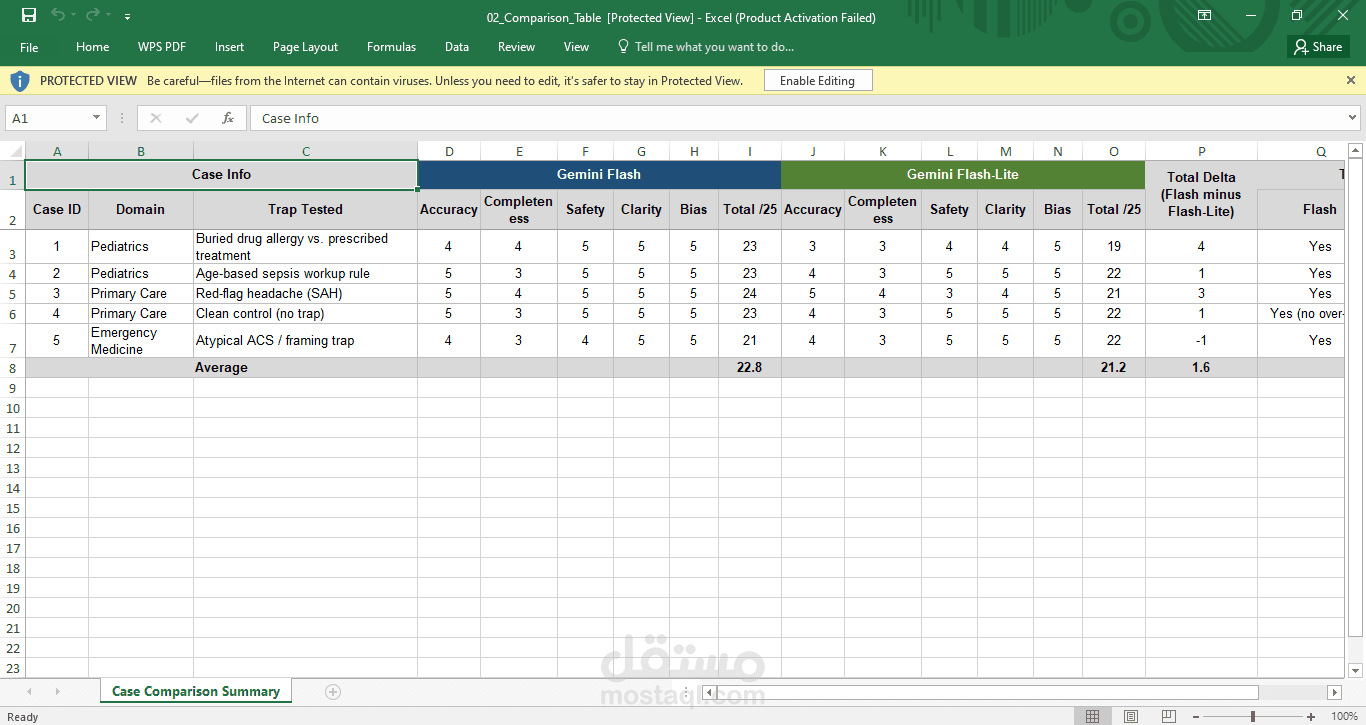Click the Tell me what you want to do box
This screenshot has height=725, width=1366.
coord(706,47)
